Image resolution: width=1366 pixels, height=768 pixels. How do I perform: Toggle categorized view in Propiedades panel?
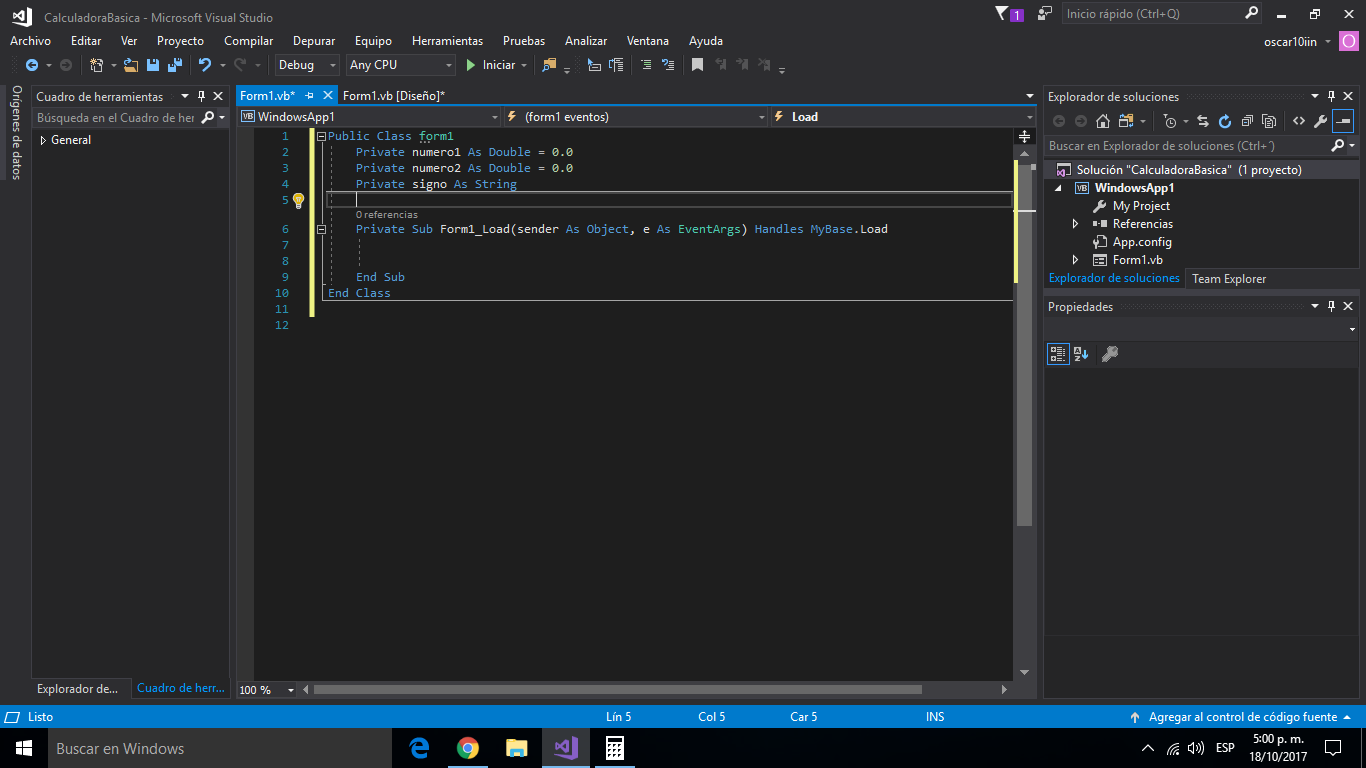pos(1057,354)
